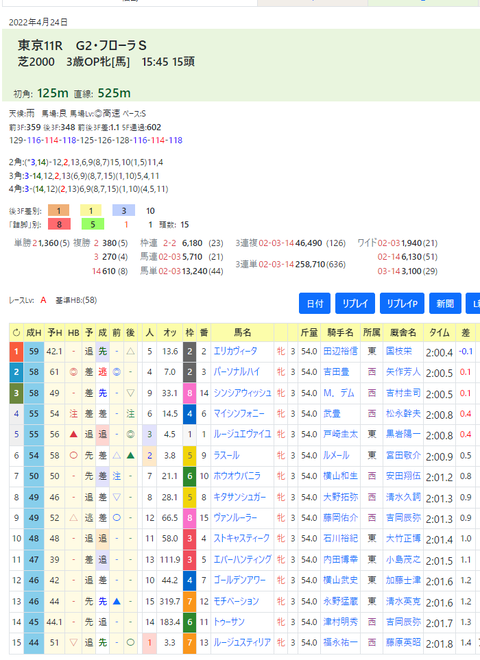Open horse ルージュエヴァイユ link
Viewport: 480px width, 660px height.
coord(242,434)
